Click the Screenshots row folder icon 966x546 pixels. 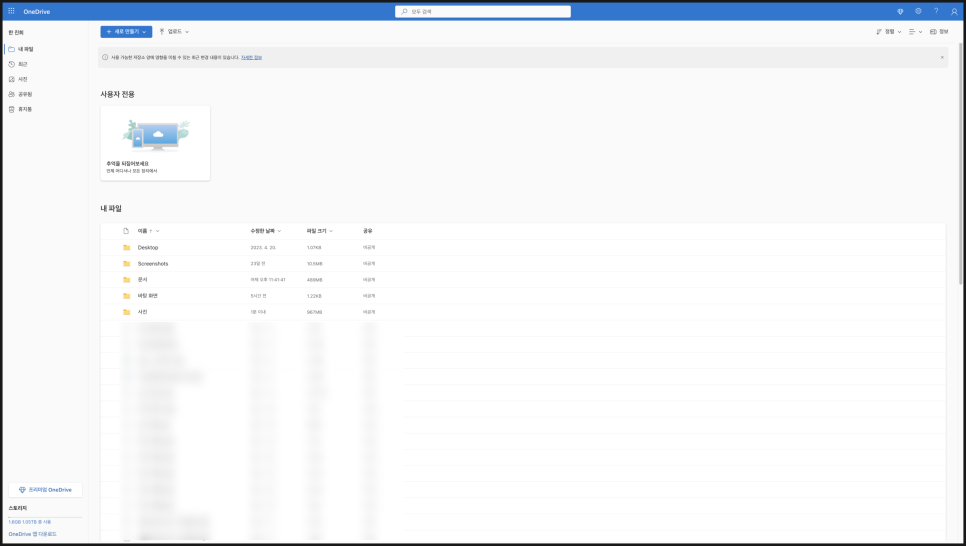point(126,264)
